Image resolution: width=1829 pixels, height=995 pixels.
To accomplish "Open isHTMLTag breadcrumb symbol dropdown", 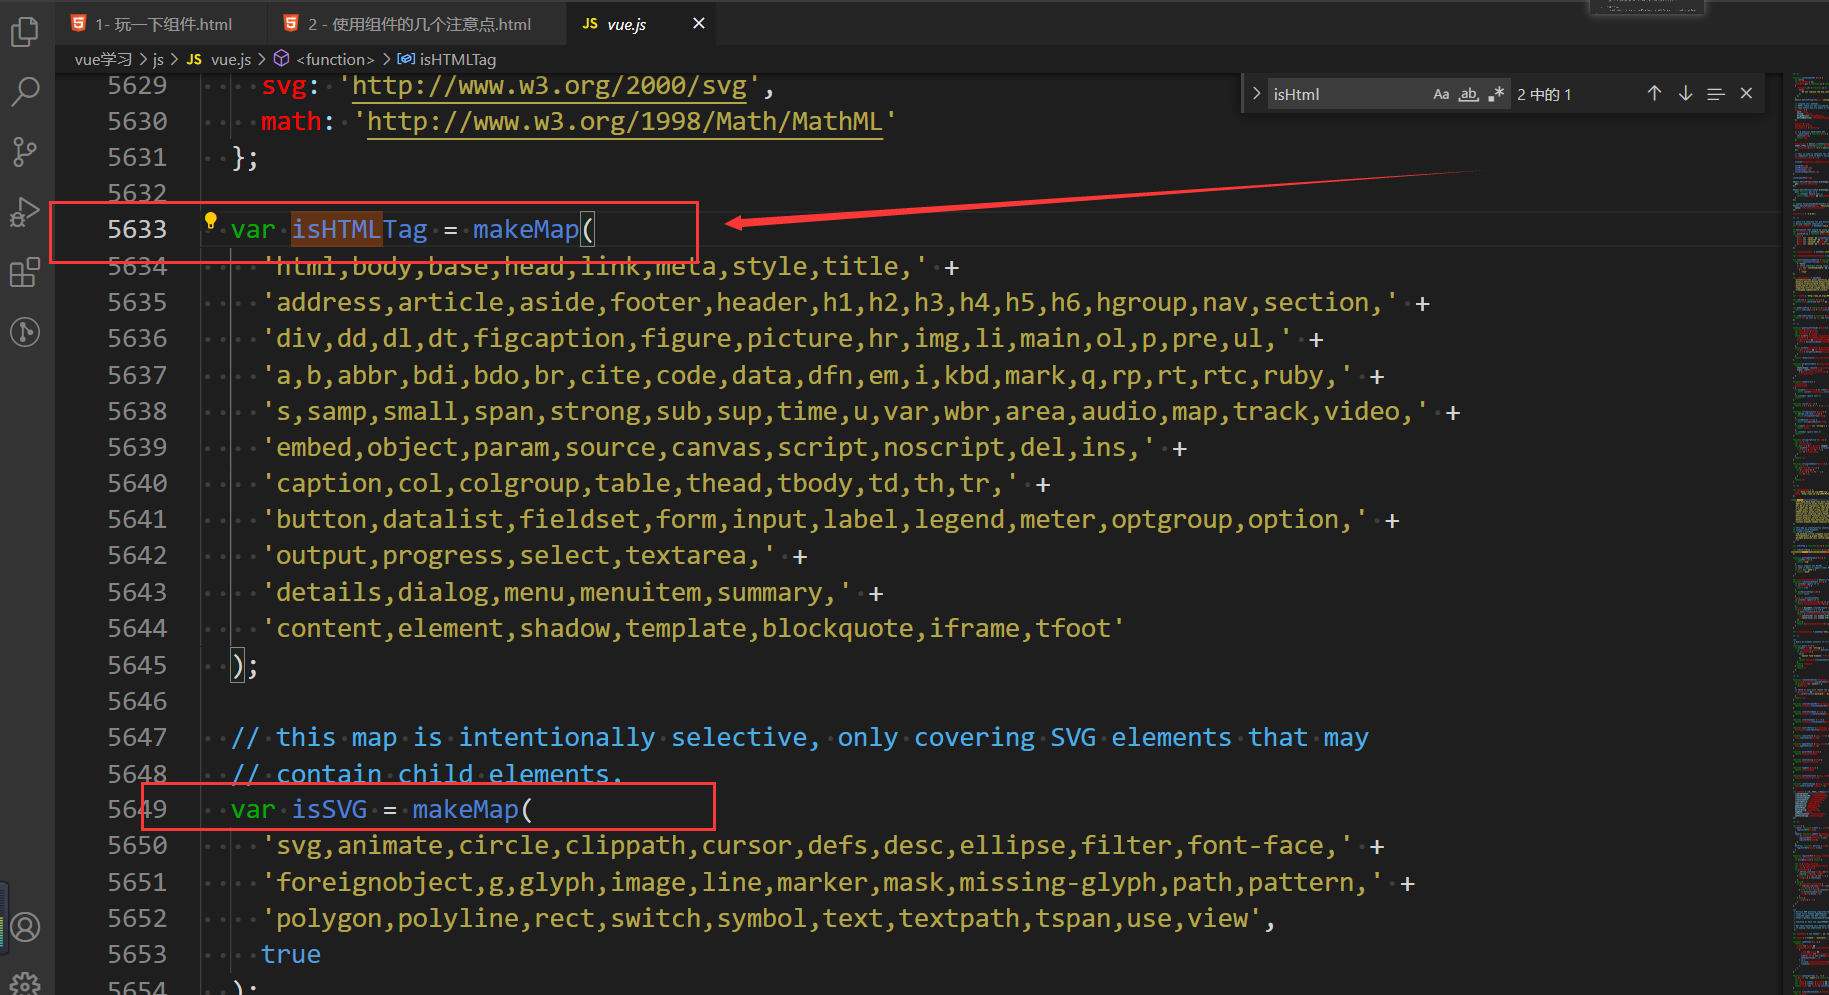I will coord(447,59).
